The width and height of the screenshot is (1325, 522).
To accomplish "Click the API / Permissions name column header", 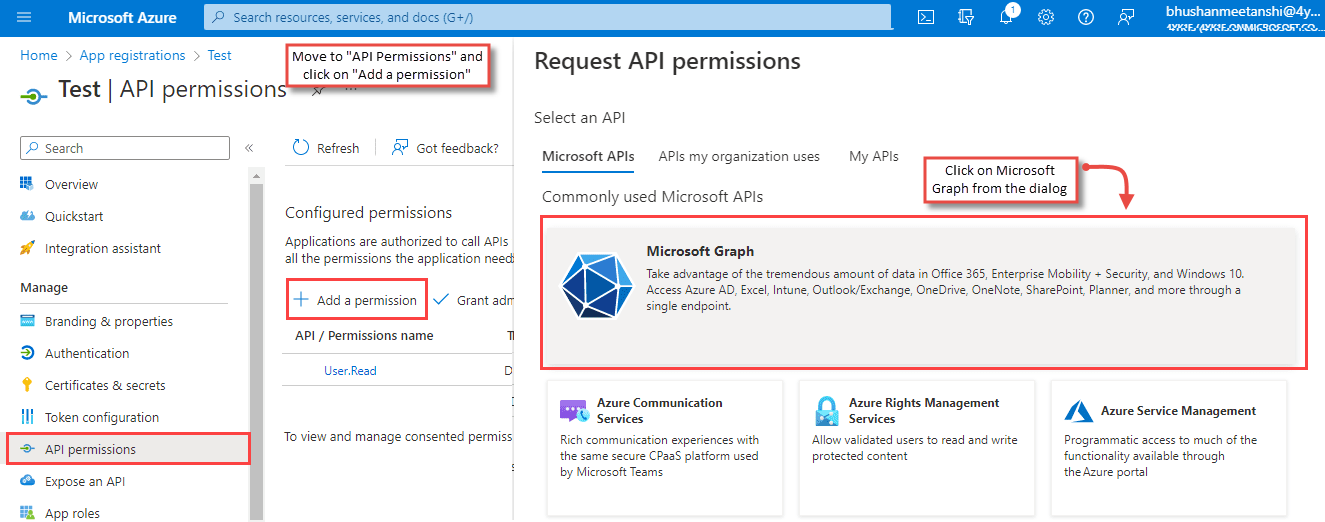I will [364, 335].
